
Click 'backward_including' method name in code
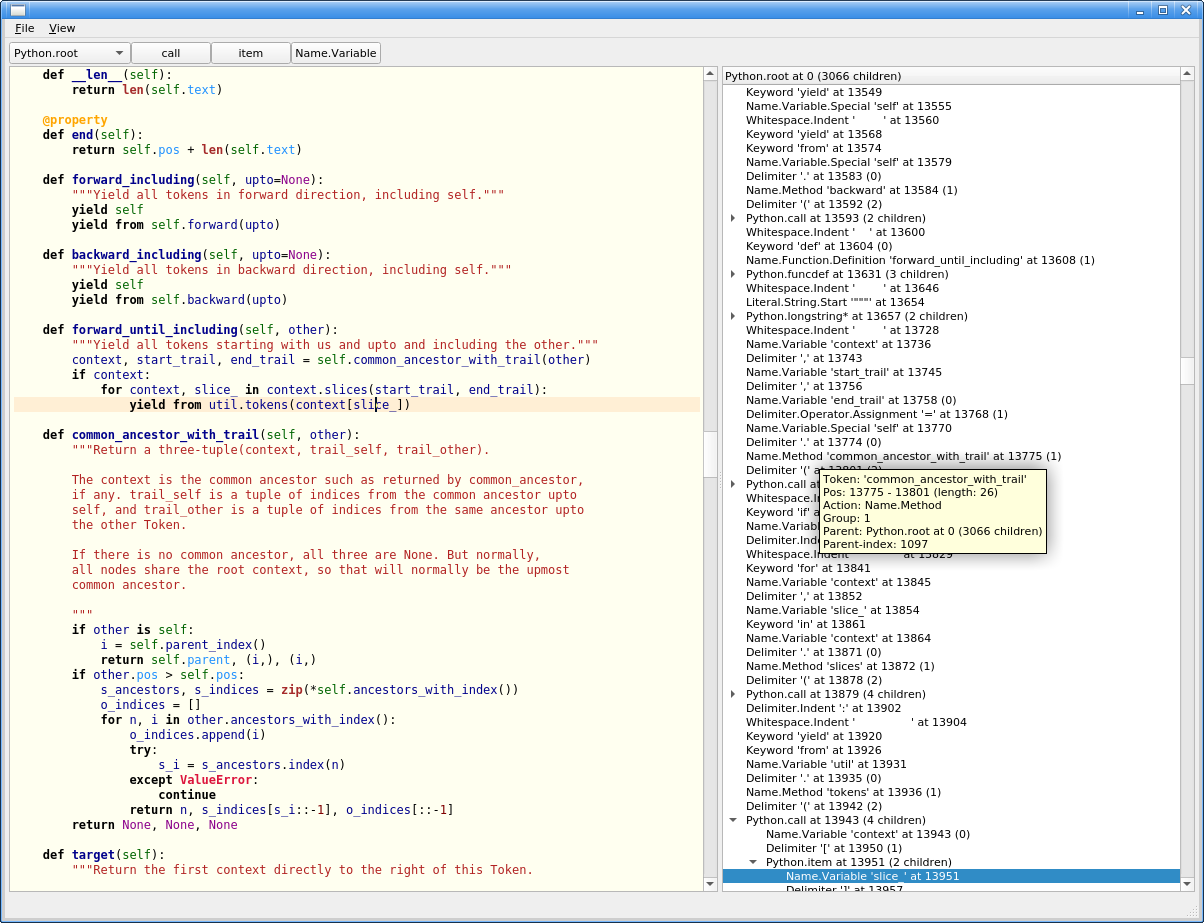point(137,255)
